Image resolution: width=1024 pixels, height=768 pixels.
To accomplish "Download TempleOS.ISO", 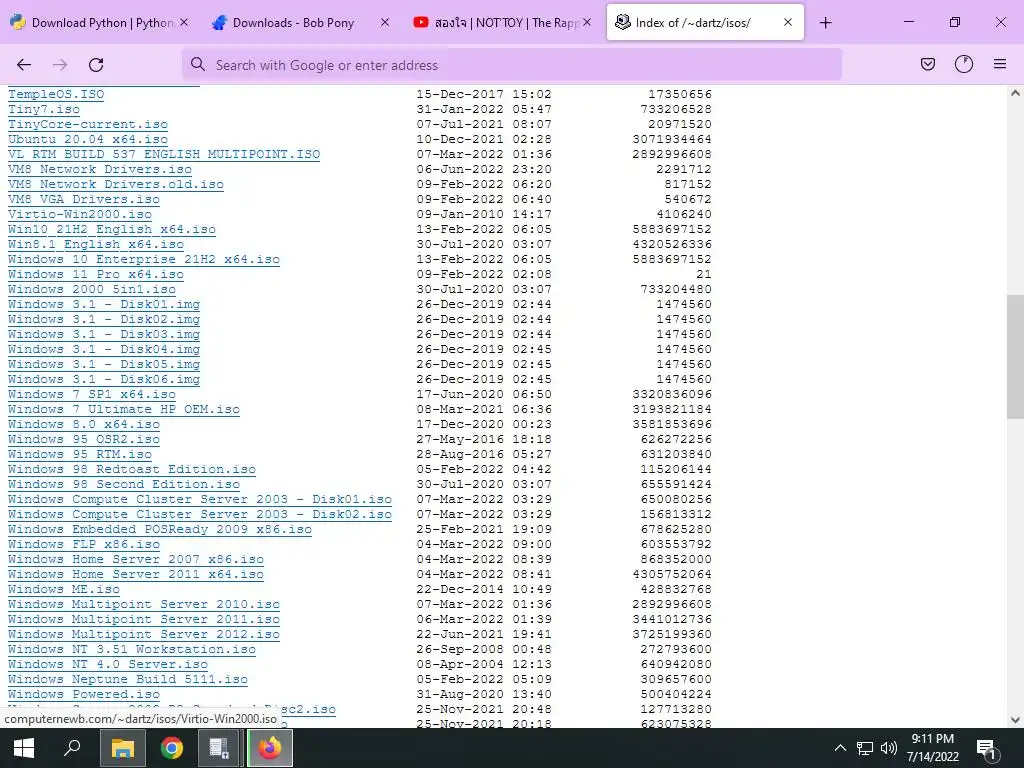I will tap(56, 94).
